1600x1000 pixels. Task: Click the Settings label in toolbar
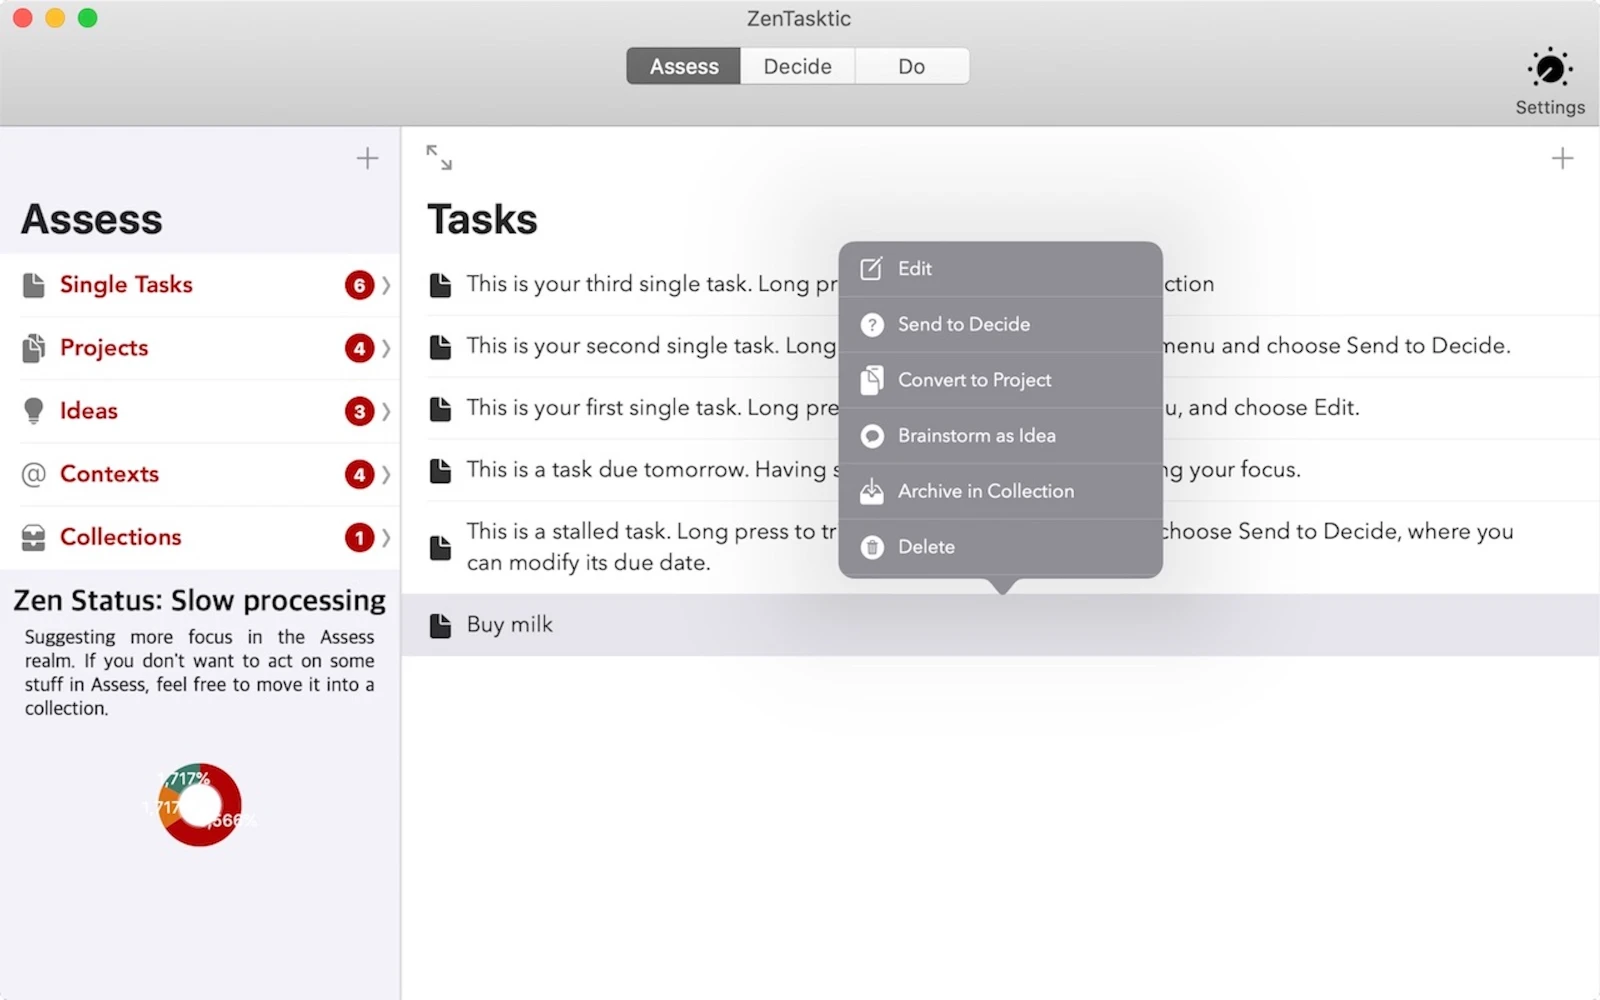tap(1550, 107)
